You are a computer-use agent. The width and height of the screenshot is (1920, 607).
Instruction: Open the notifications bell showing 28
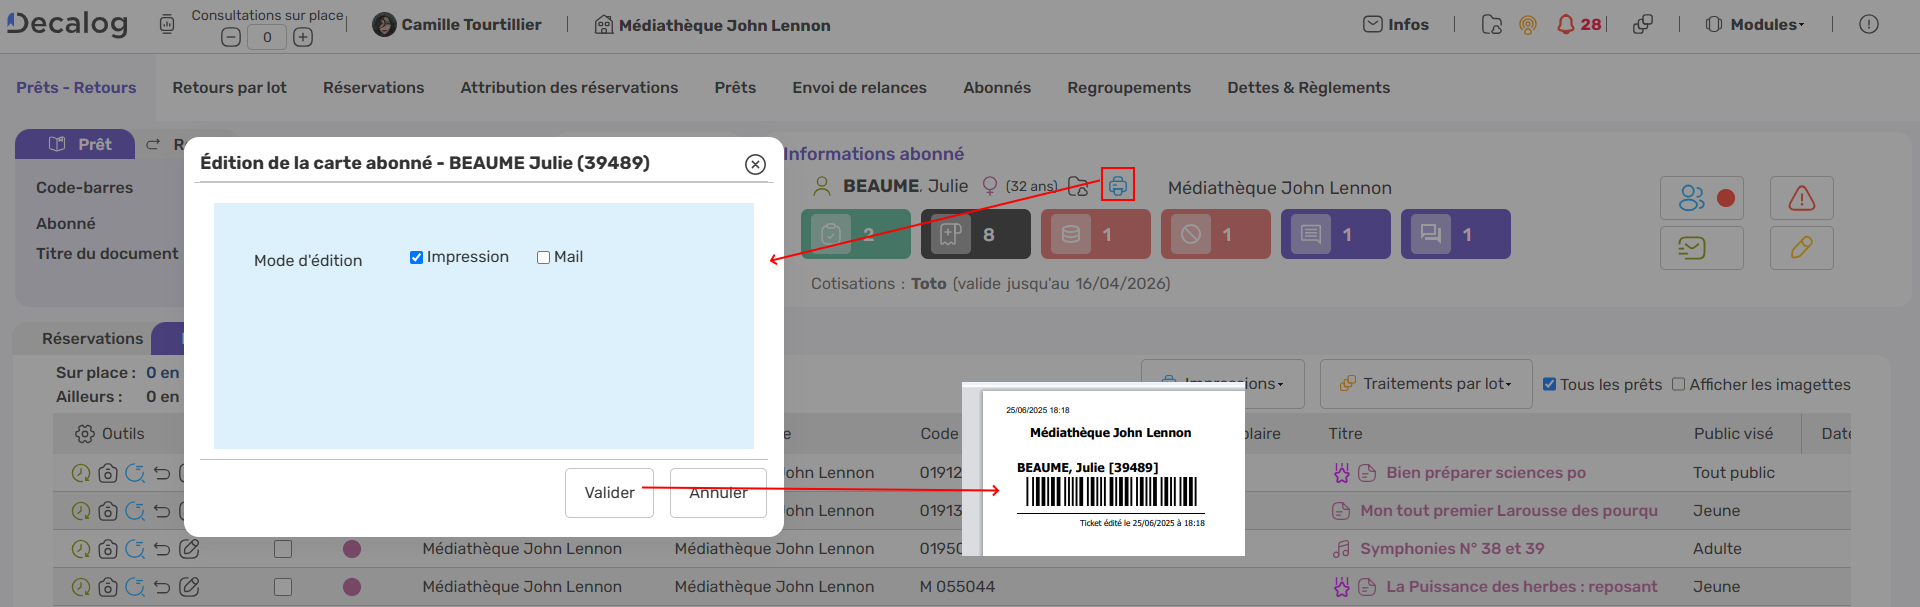[x=1577, y=25]
